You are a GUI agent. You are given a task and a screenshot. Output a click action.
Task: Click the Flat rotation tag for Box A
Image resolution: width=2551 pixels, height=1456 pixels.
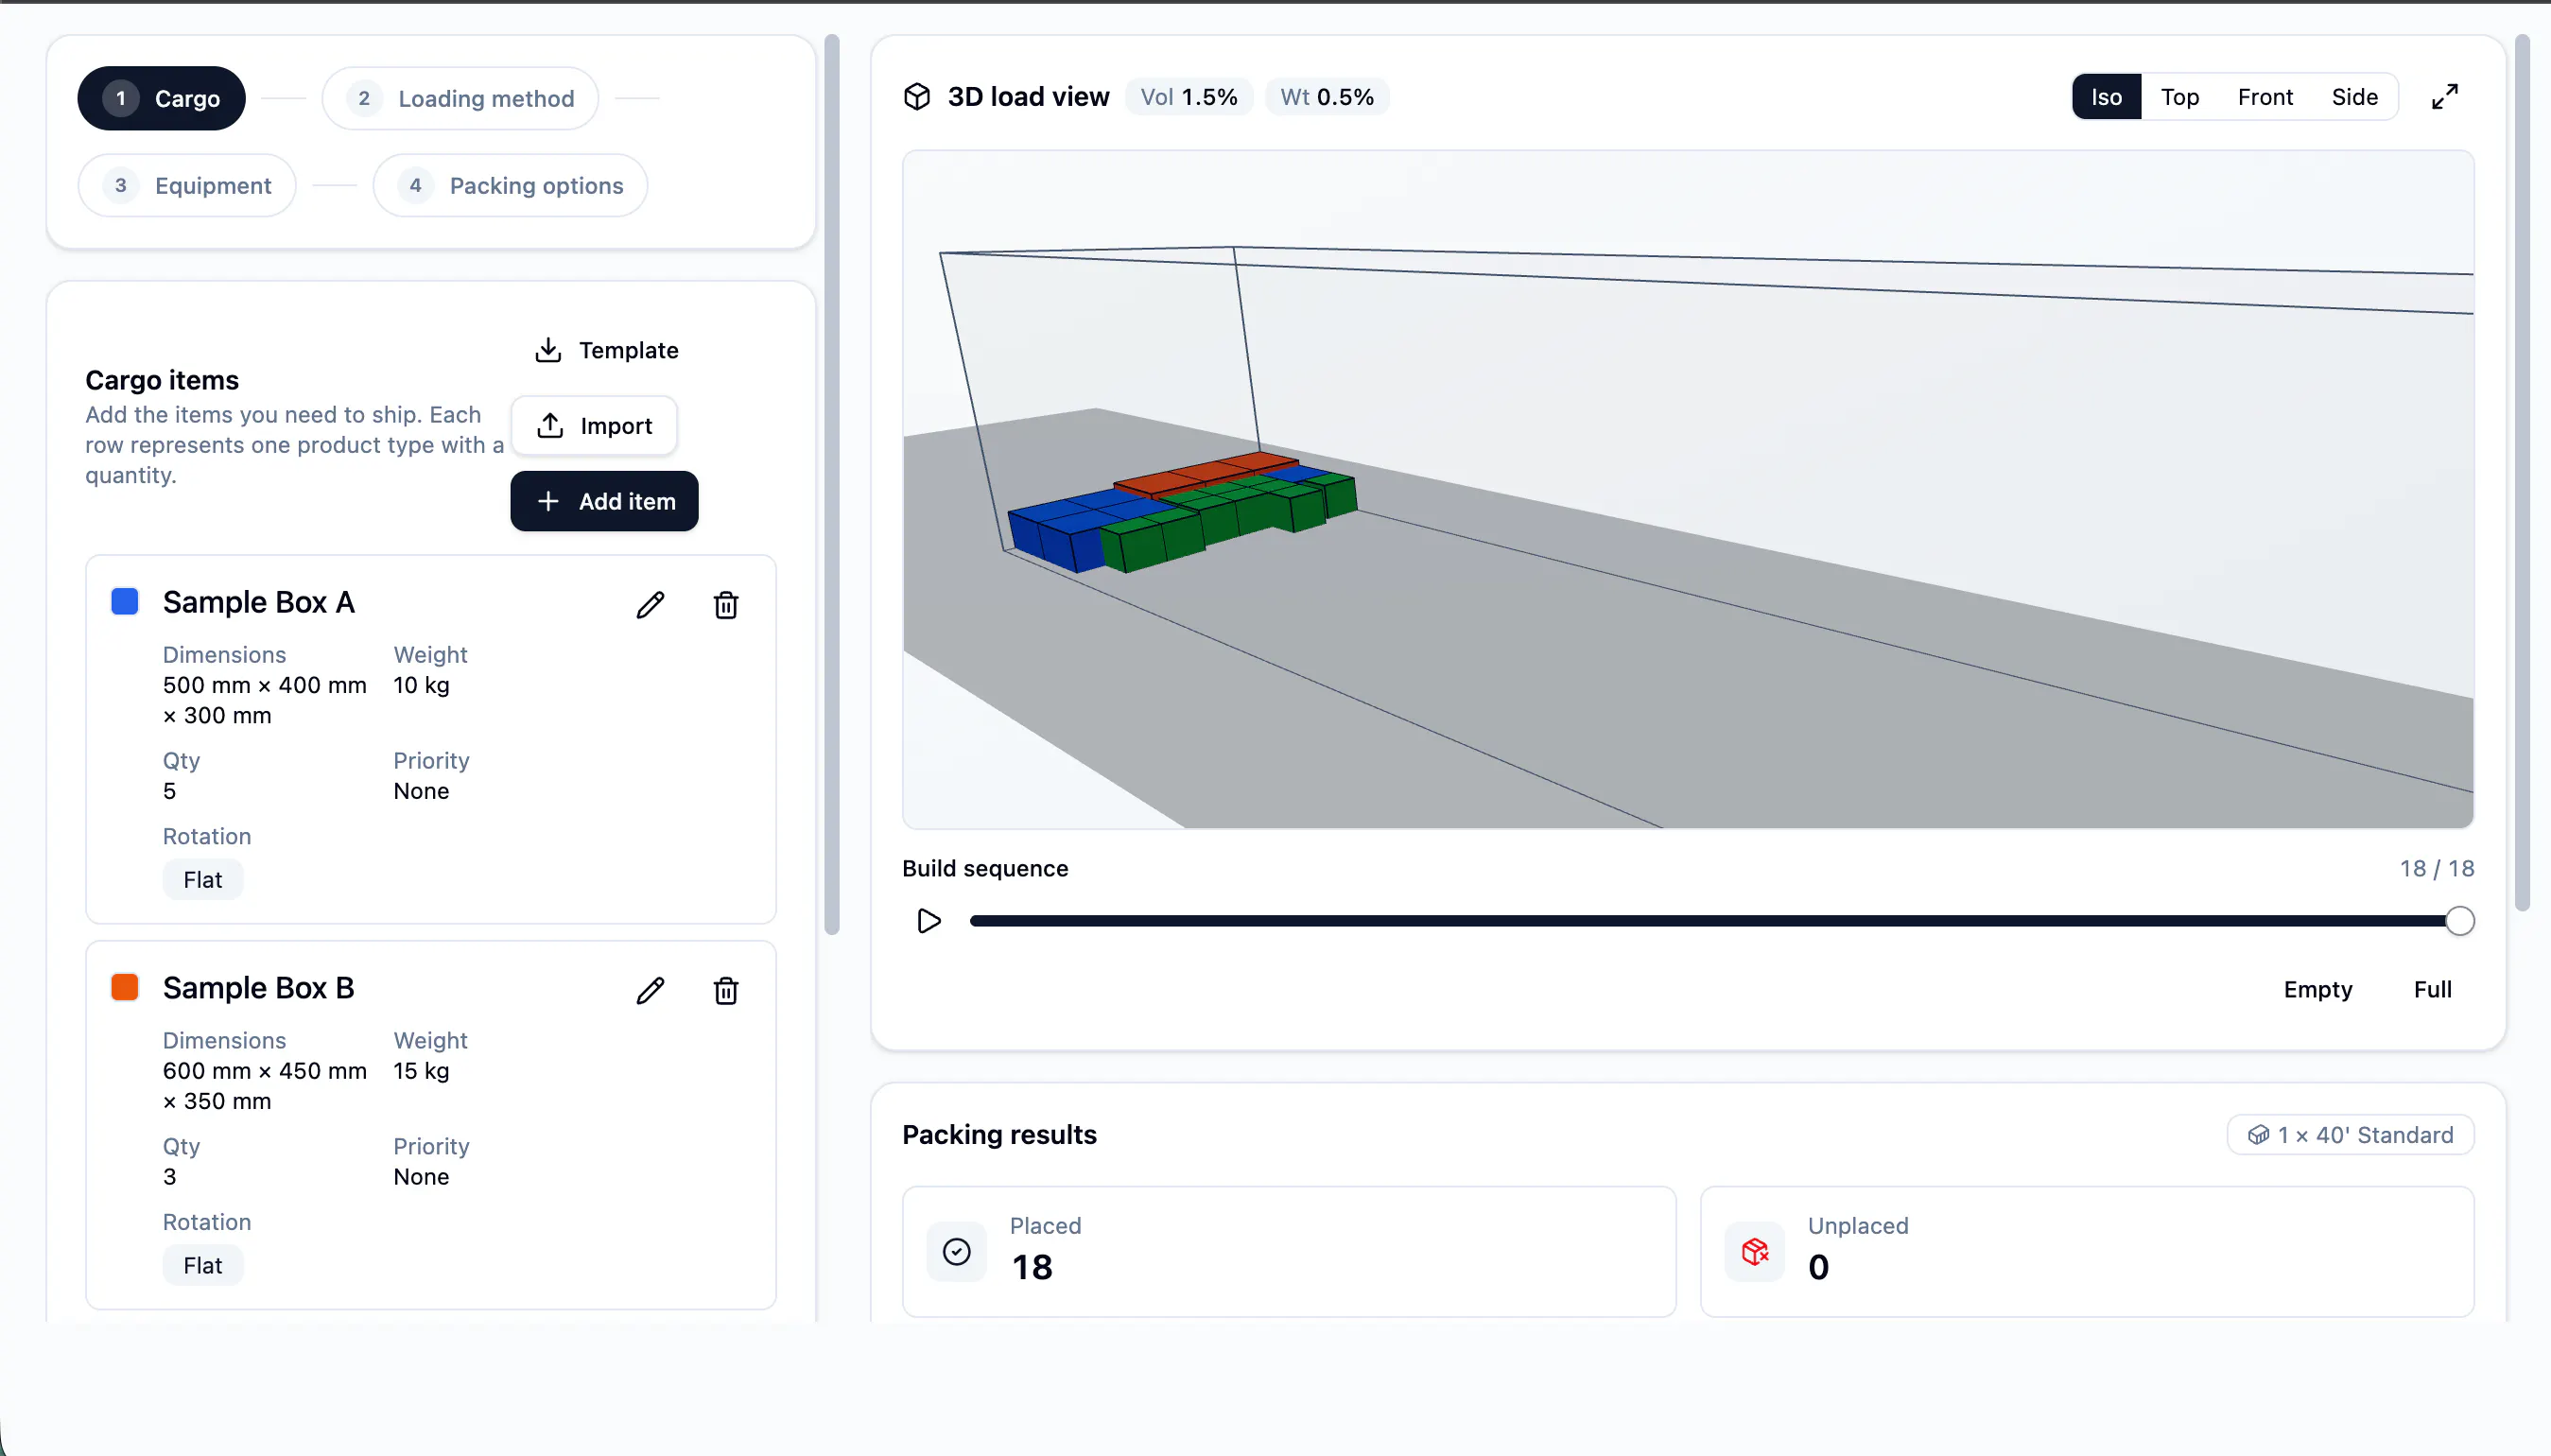point(203,880)
